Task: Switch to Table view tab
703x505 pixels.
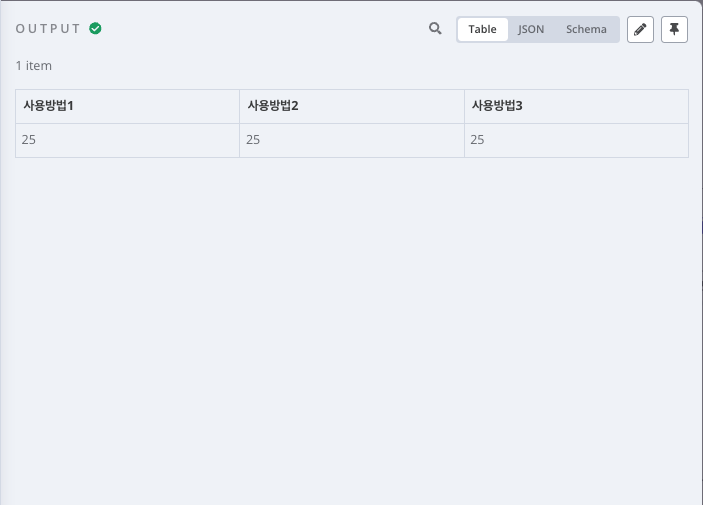Action: [x=482, y=30]
